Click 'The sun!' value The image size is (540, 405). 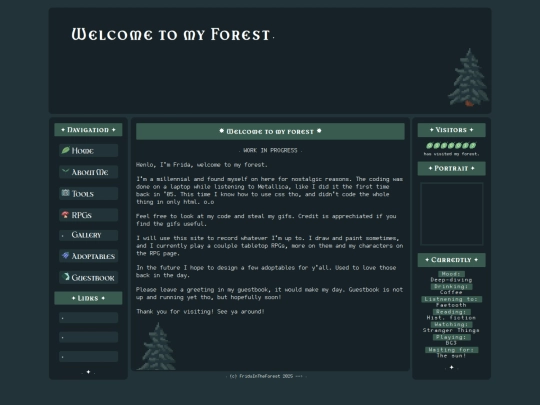click(x=451, y=356)
